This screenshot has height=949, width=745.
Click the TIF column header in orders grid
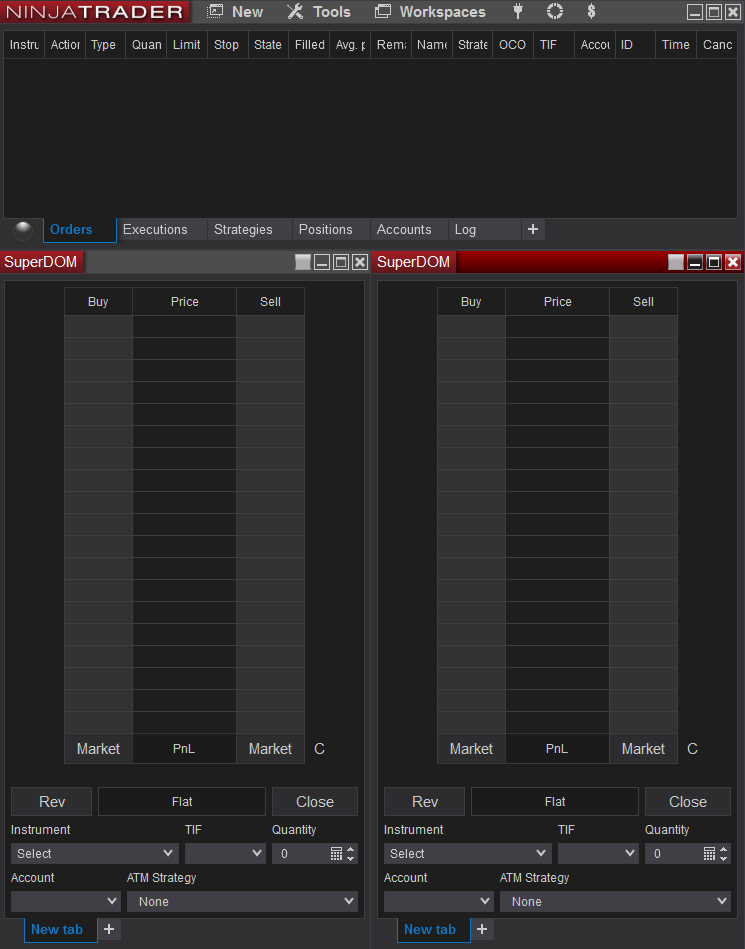coord(553,45)
